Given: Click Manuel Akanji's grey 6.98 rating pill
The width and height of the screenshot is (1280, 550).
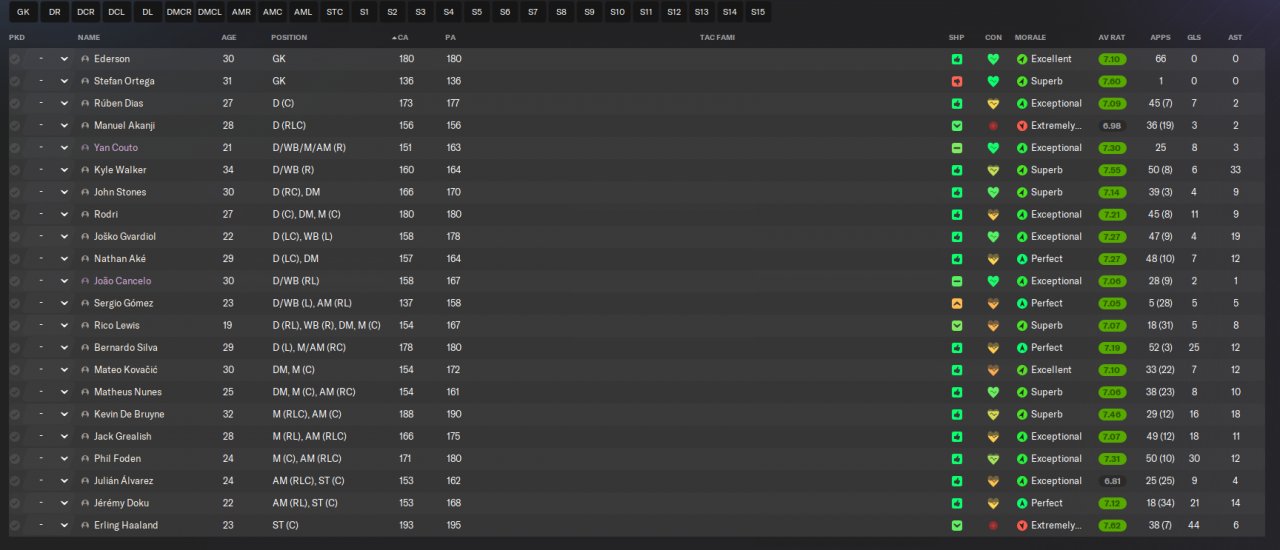Looking at the screenshot, I should click(x=1111, y=126).
